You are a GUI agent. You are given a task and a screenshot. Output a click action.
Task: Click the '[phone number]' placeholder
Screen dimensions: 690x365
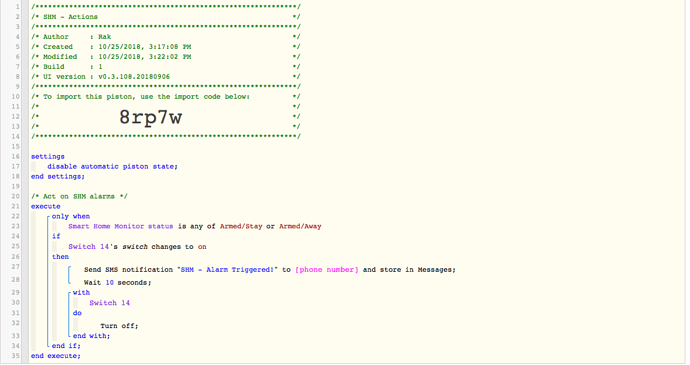click(327, 269)
